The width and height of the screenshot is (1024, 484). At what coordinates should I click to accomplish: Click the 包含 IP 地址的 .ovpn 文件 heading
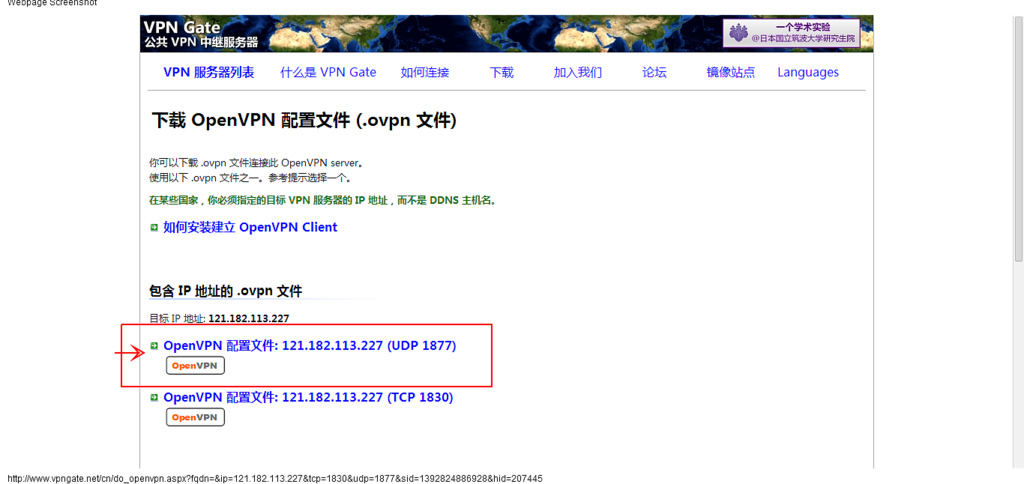pyautogui.click(x=226, y=291)
